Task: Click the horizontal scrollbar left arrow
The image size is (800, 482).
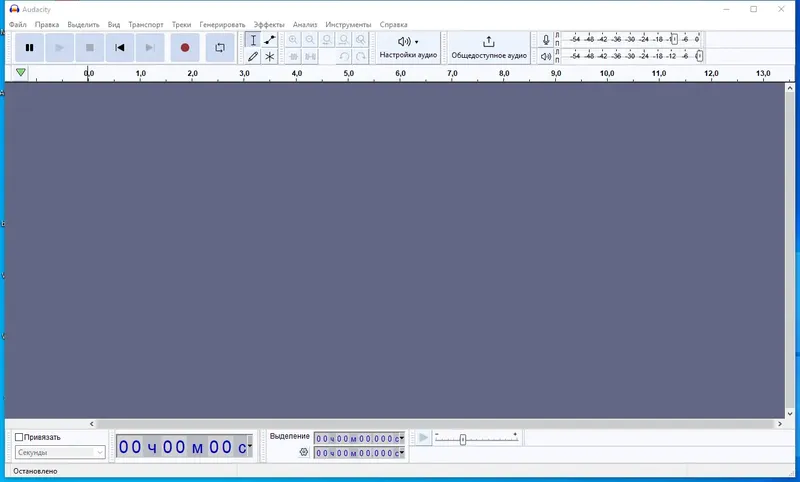Action: click(x=92, y=424)
